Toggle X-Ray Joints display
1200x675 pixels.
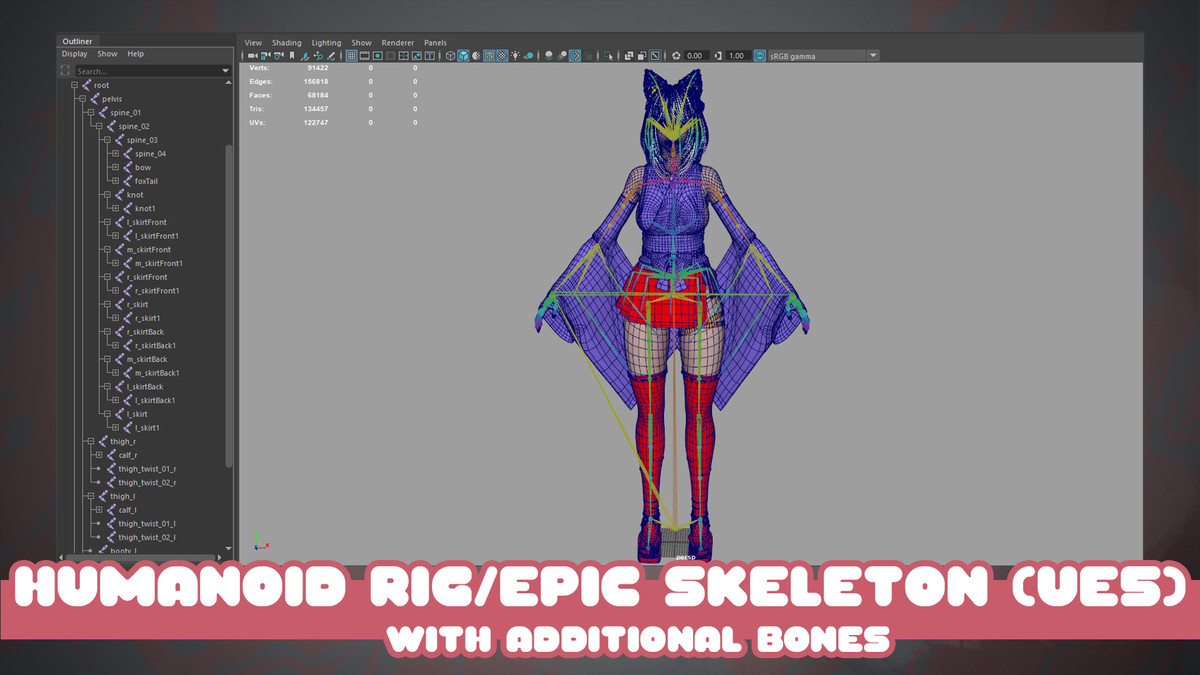coord(654,56)
